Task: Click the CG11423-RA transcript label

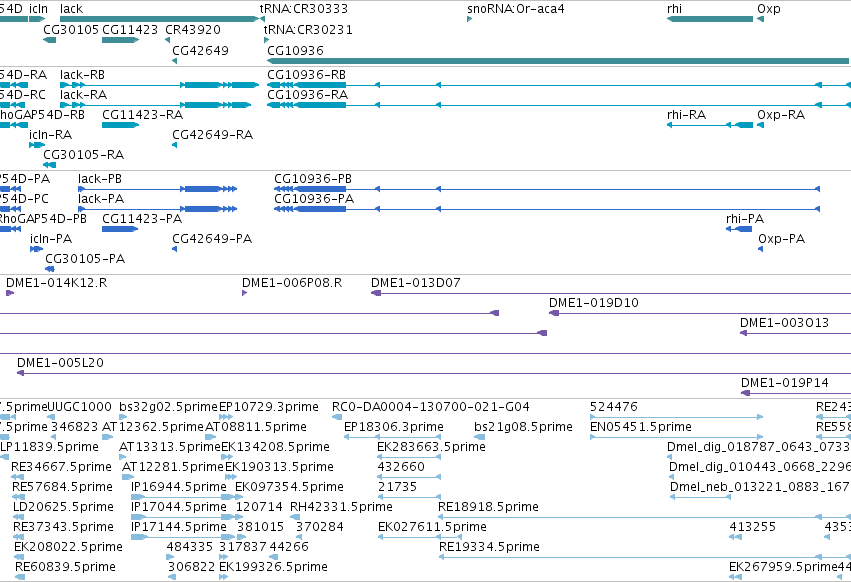Action: point(143,115)
